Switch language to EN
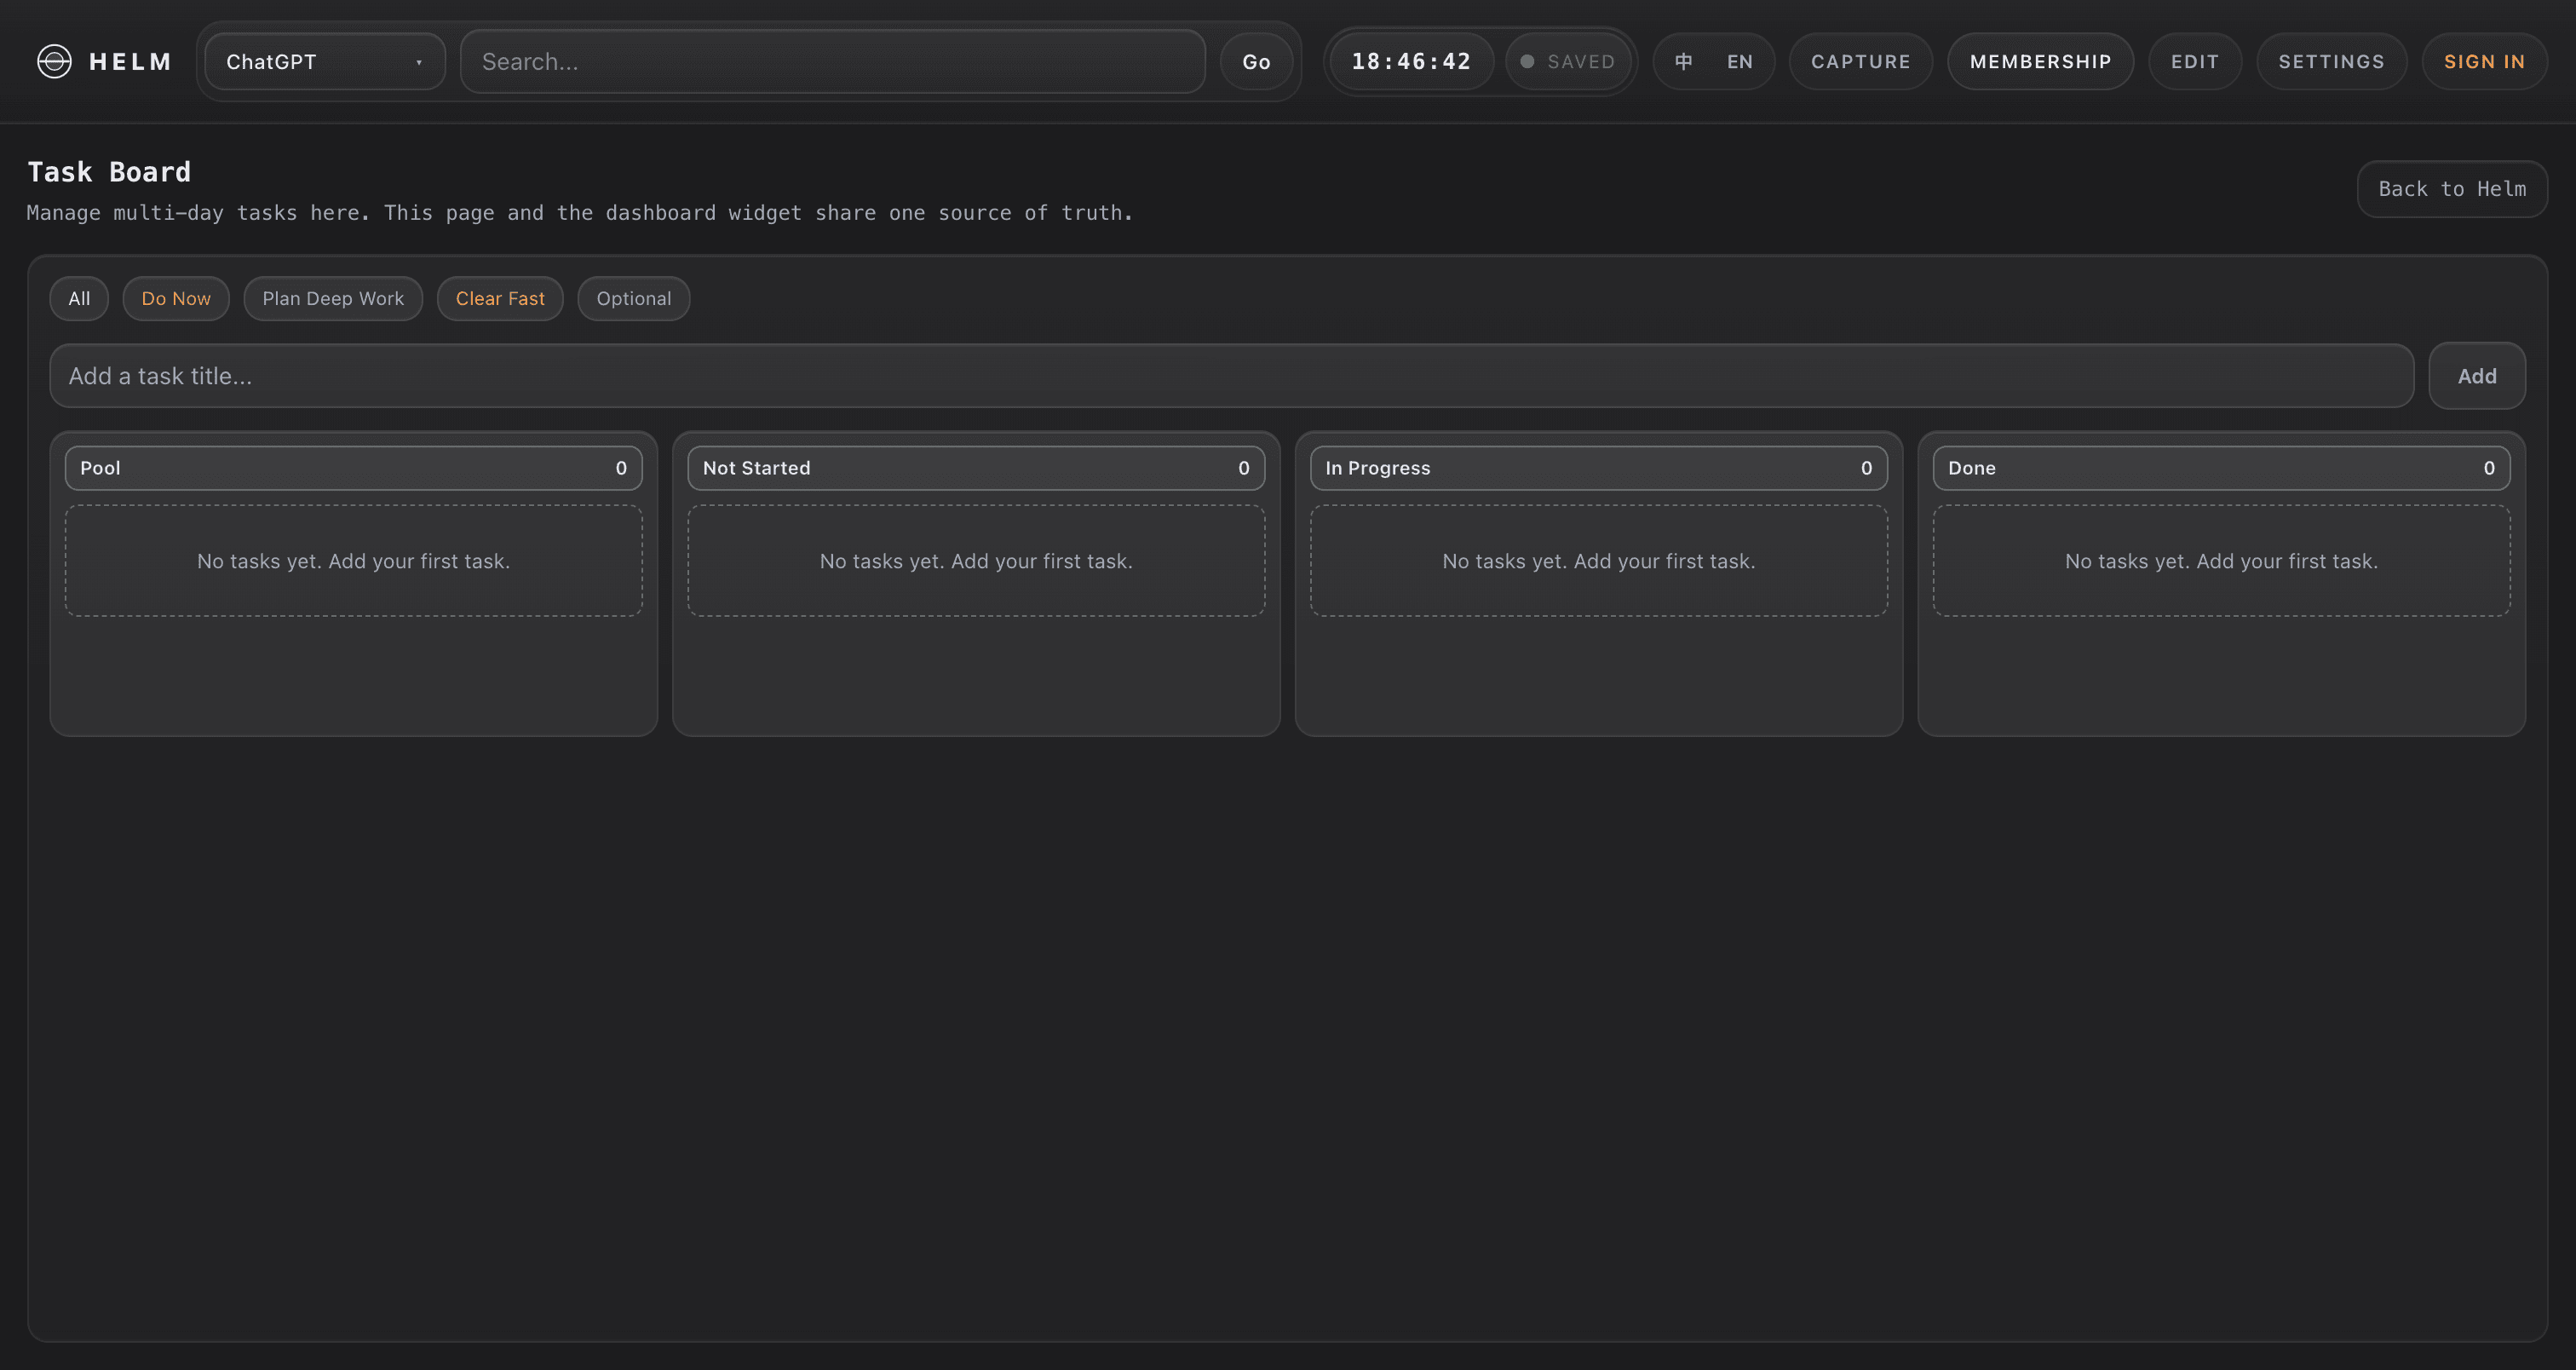Viewport: 2576px width, 1370px height. [x=1740, y=61]
